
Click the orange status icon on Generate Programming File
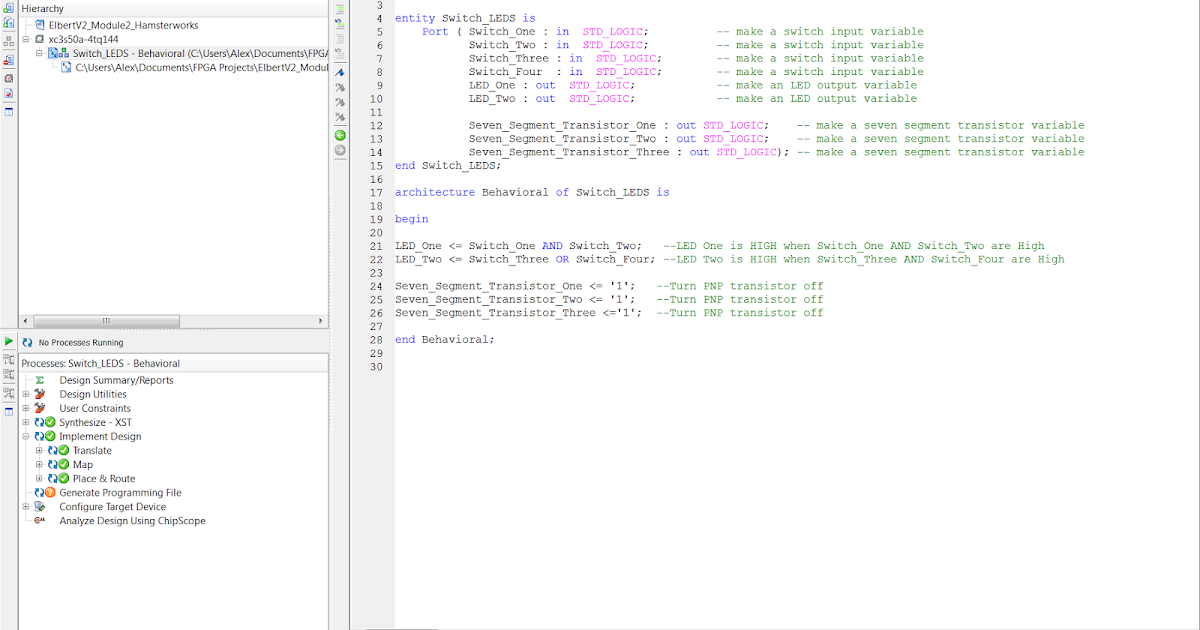(49, 493)
